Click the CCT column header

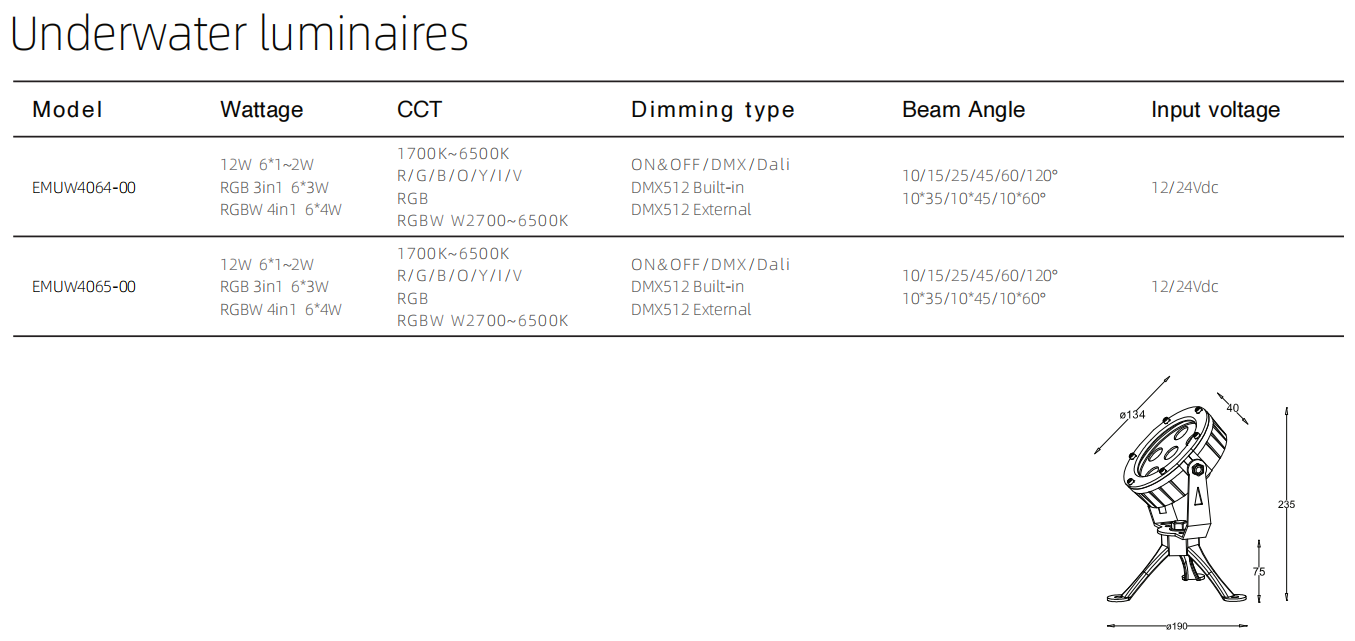pos(419,110)
